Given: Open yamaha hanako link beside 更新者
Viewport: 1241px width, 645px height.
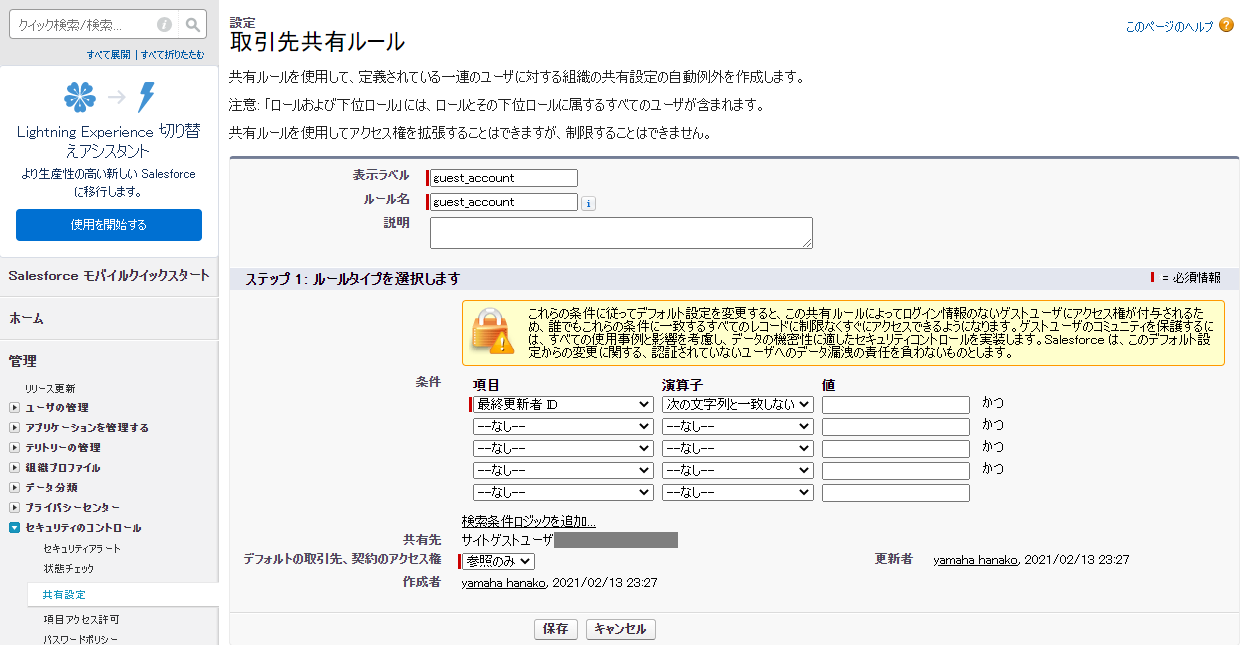Looking at the screenshot, I should pyautogui.click(x=976, y=560).
